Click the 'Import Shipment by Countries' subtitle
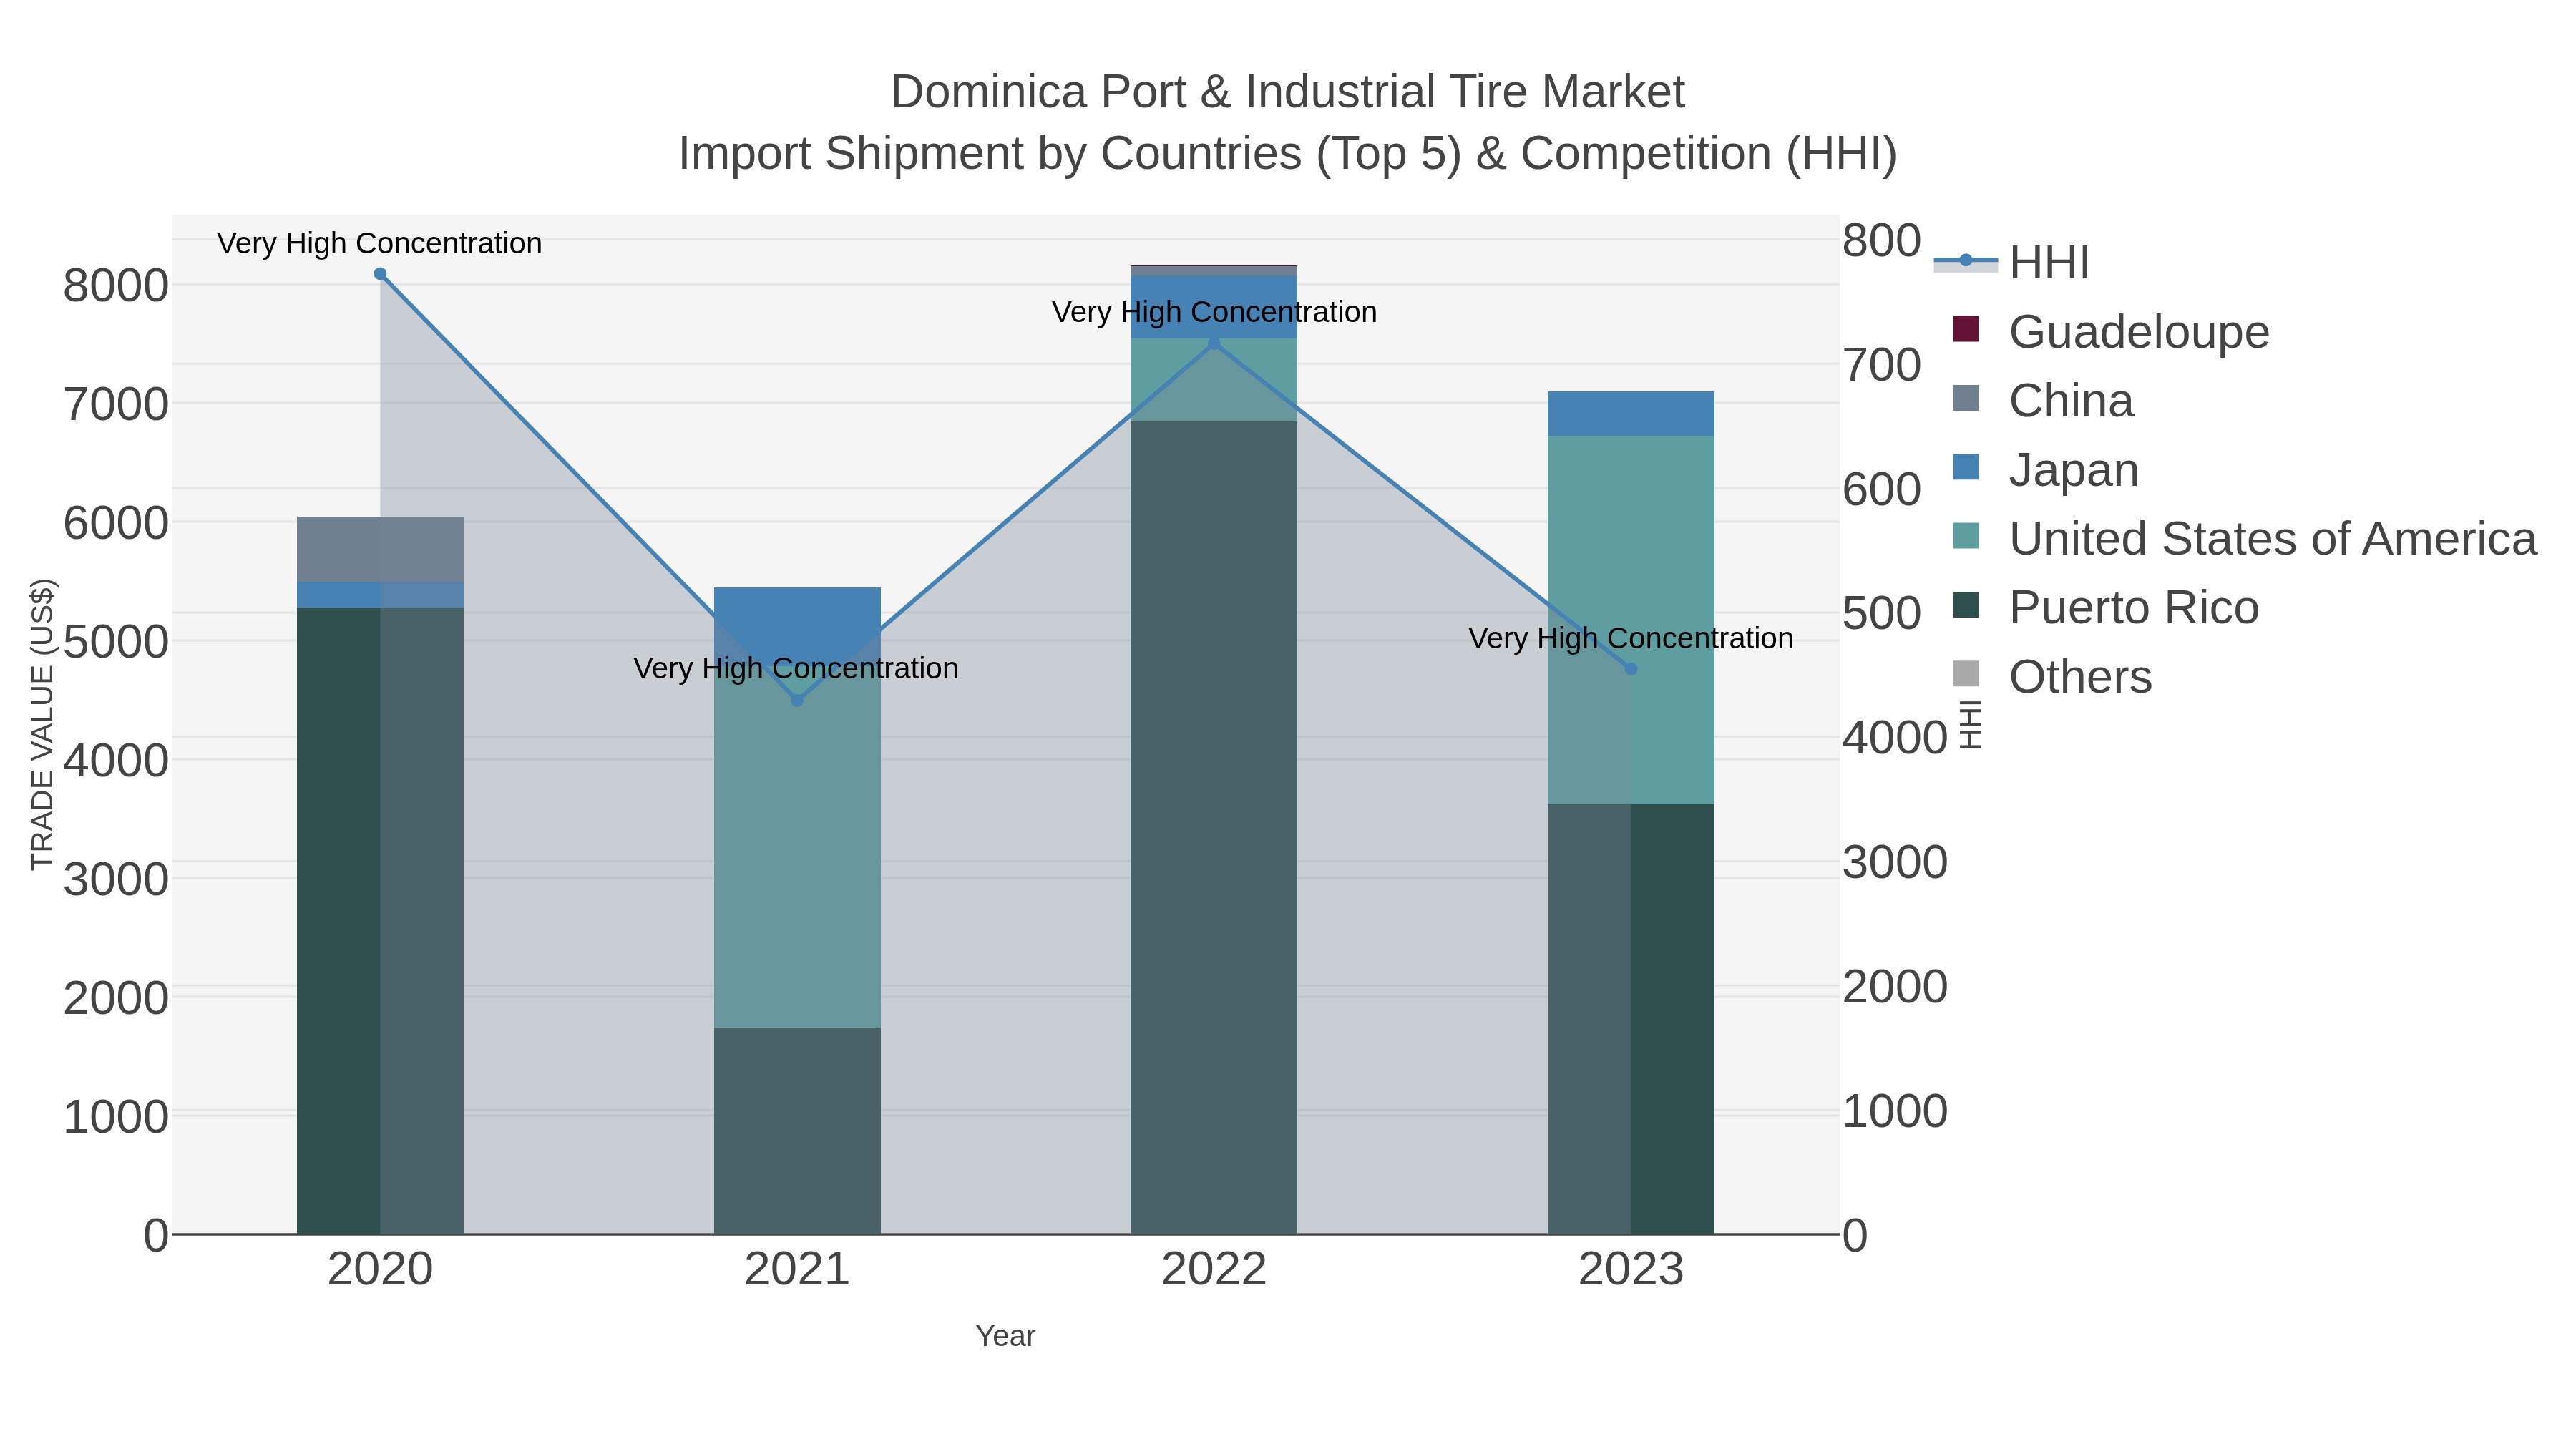 1288,154
